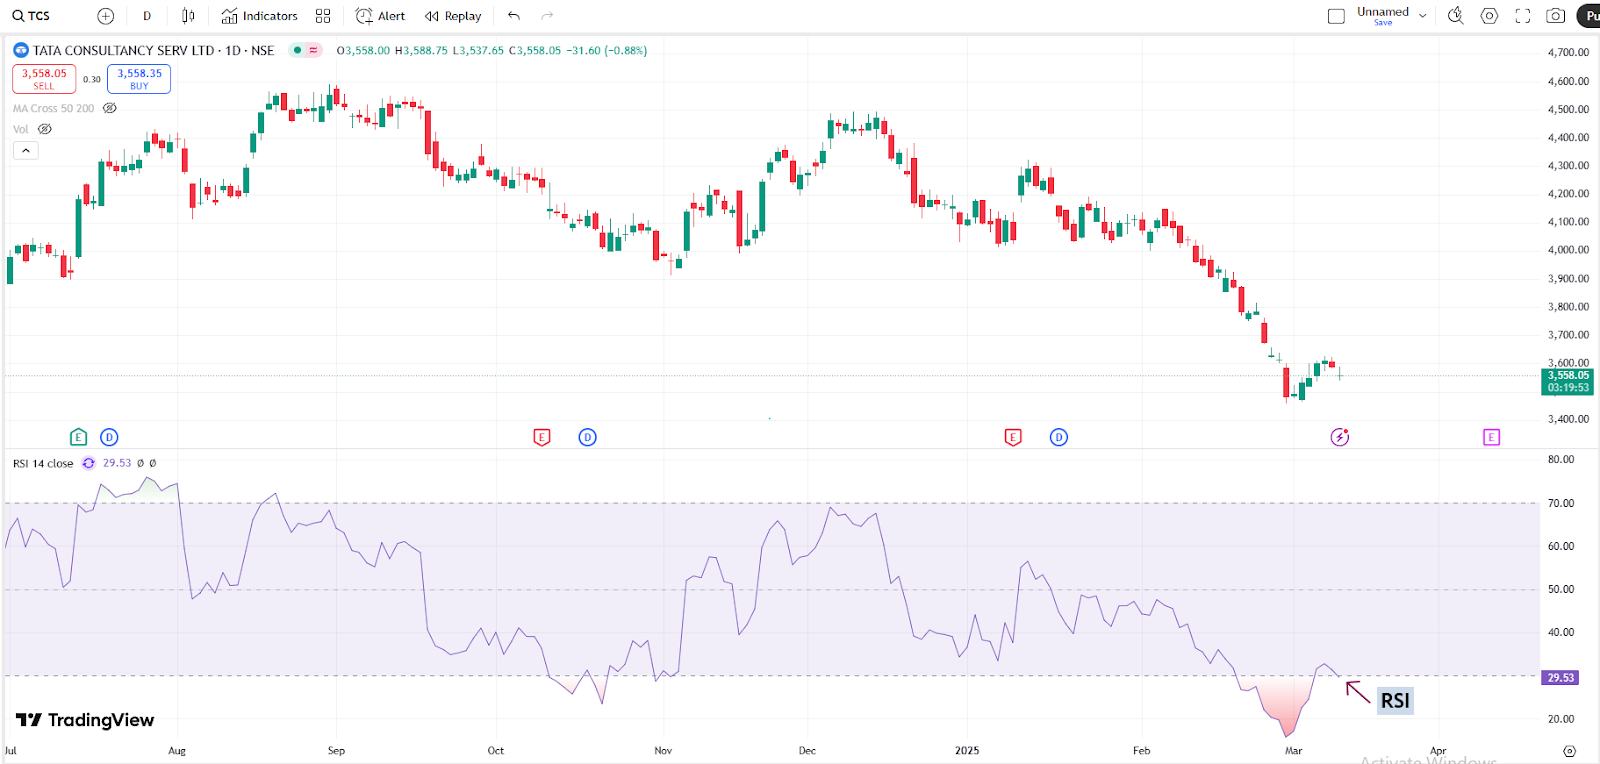Click the Tata Consultancy logo icon
This screenshot has height=764, width=1600.
[21, 50]
